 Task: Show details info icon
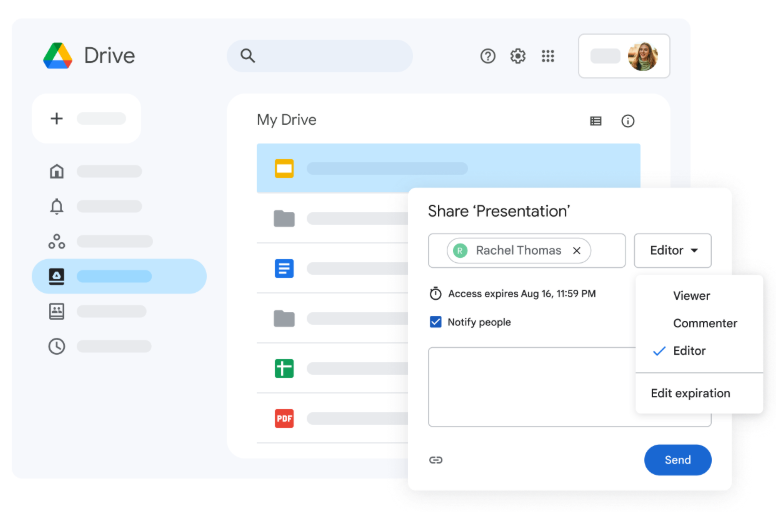pyautogui.click(x=628, y=121)
